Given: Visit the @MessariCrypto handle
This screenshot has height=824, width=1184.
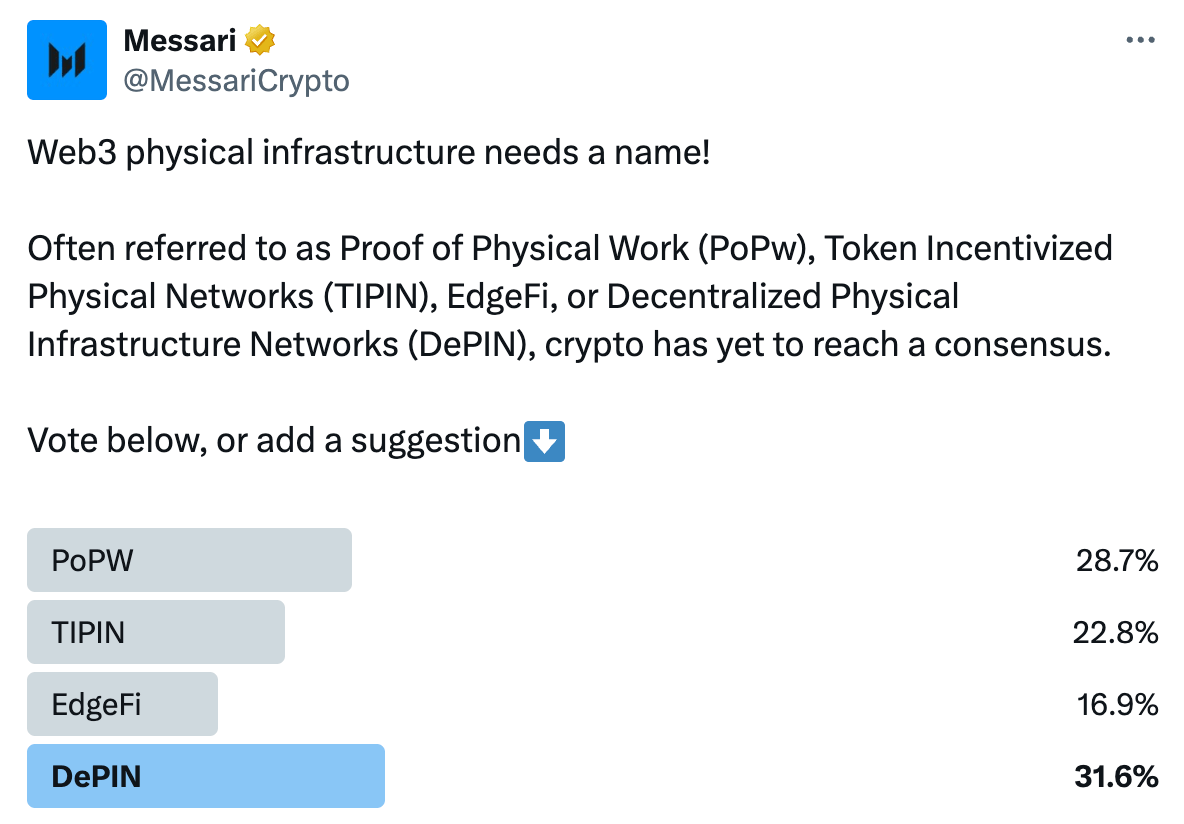Looking at the screenshot, I should (x=236, y=80).
